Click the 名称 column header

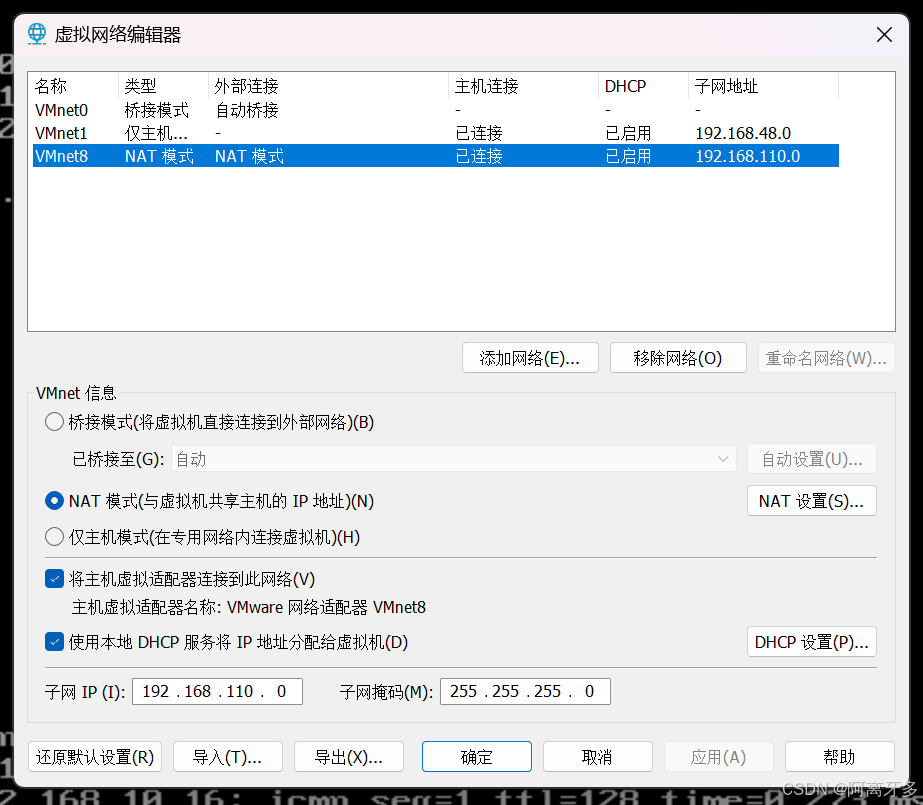pos(75,87)
